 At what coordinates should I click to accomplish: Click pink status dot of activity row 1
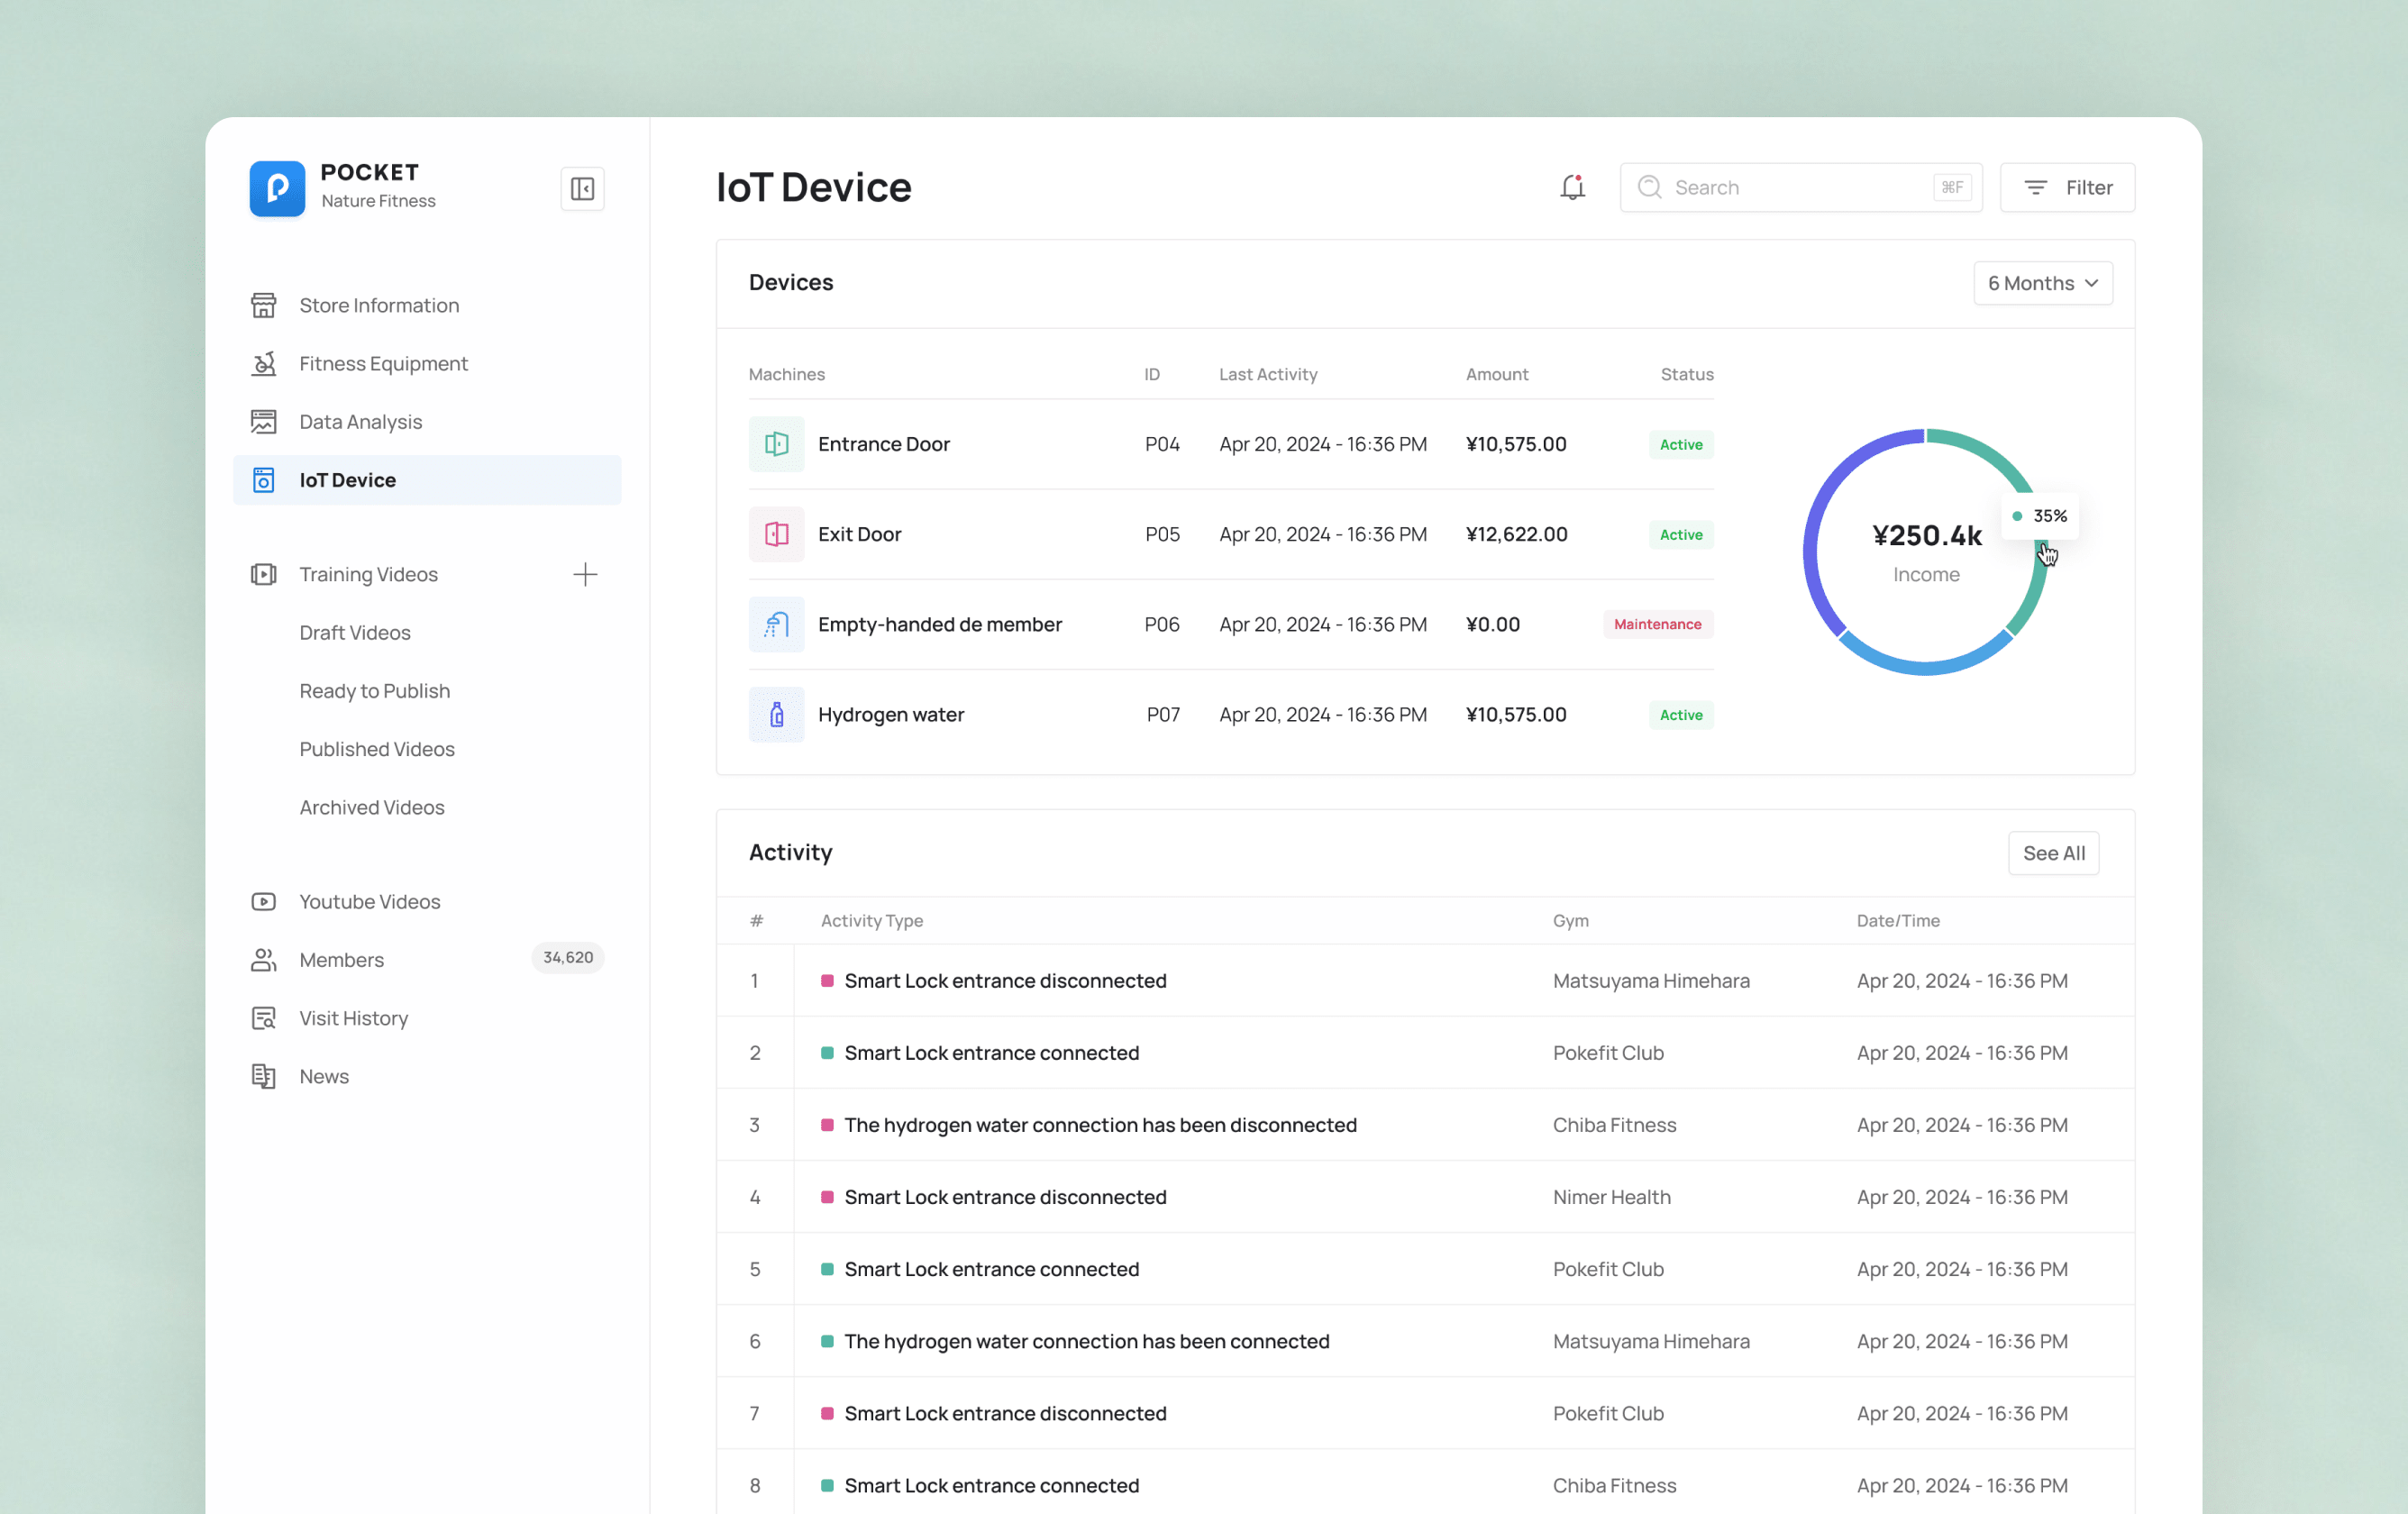coord(827,980)
